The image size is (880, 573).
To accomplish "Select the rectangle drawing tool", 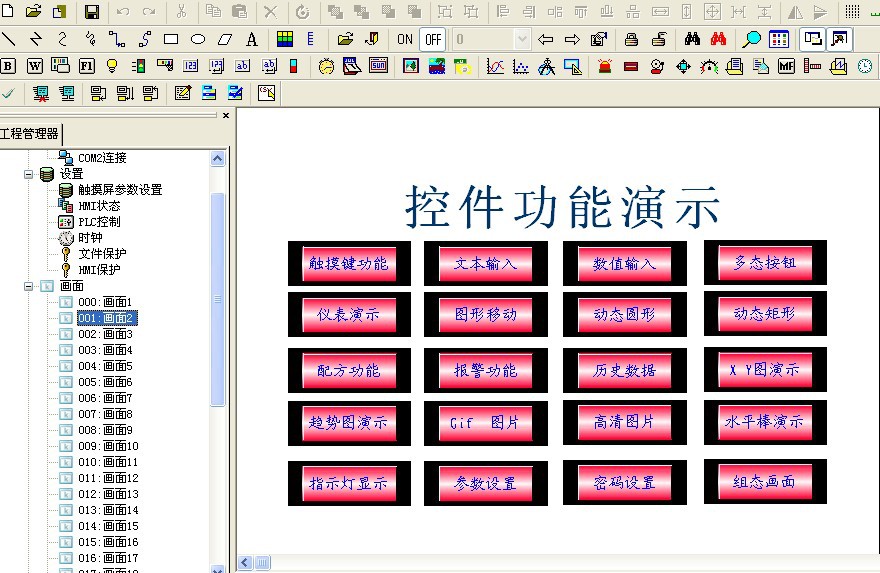I will tap(171, 40).
